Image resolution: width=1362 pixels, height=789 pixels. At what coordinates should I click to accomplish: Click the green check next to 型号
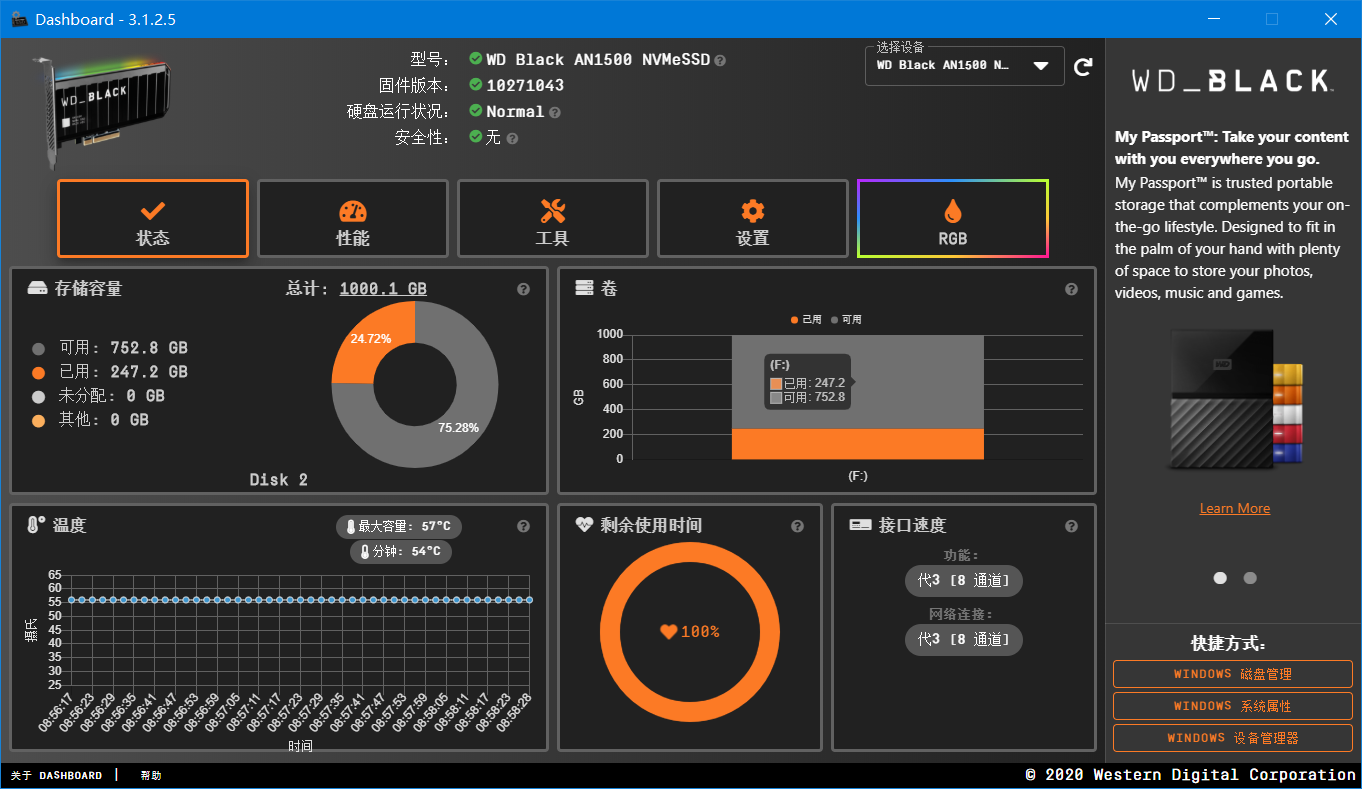(x=476, y=59)
